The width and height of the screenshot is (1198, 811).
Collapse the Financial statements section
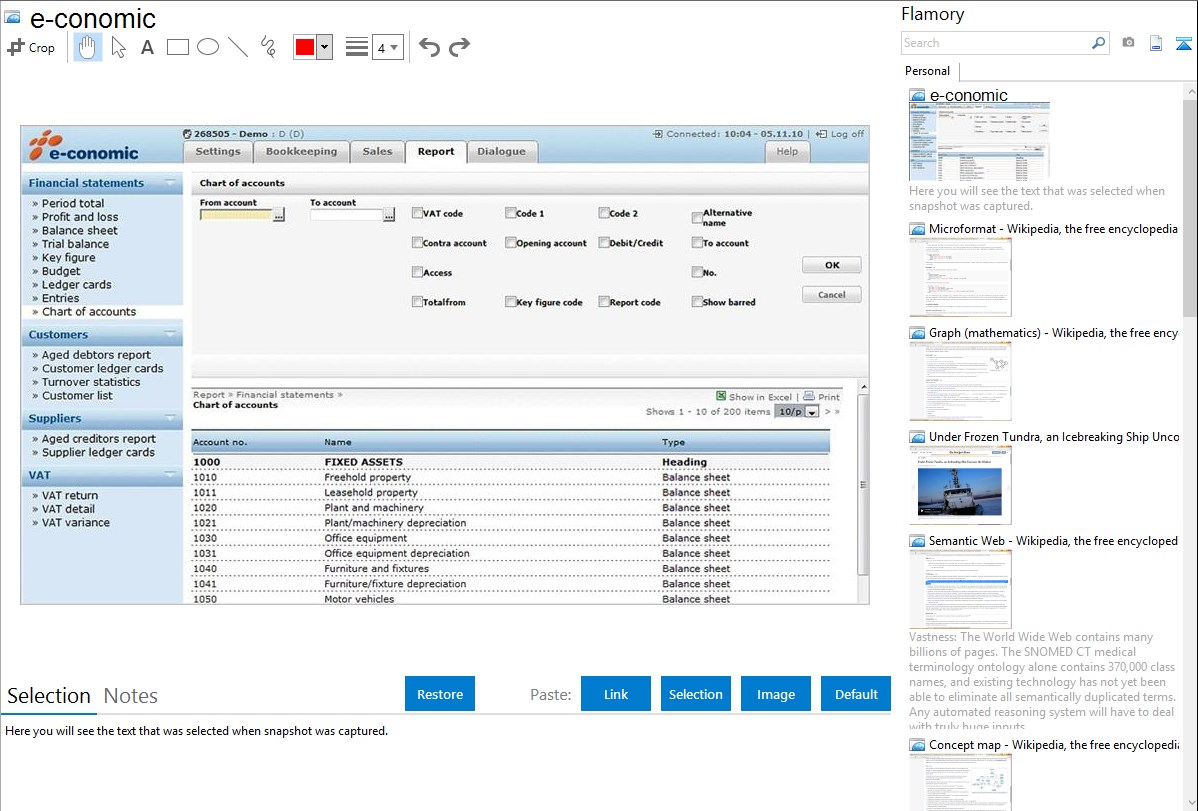[x=170, y=183]
